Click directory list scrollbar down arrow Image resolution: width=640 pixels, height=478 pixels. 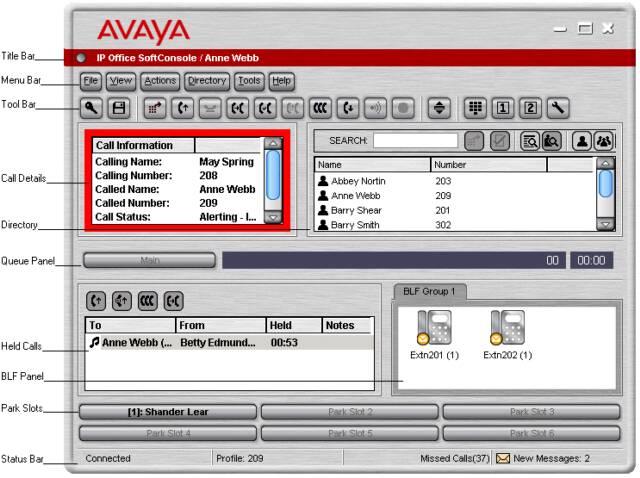[x=606, y=224]
